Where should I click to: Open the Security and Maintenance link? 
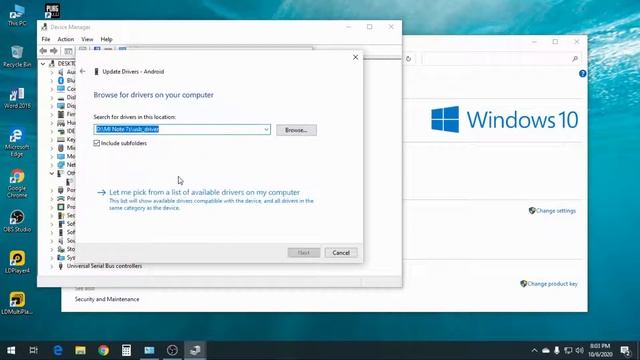[x=107, y=299]
